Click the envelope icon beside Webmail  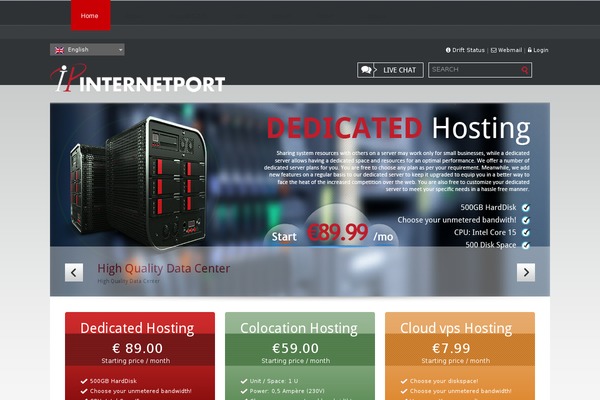(494, 50)
